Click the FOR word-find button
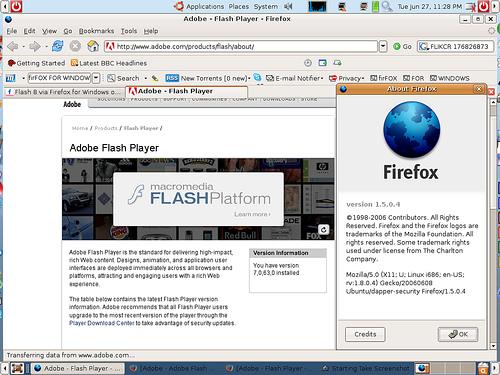Viewport: 500px width, 375px height. [x=413, y=78]
